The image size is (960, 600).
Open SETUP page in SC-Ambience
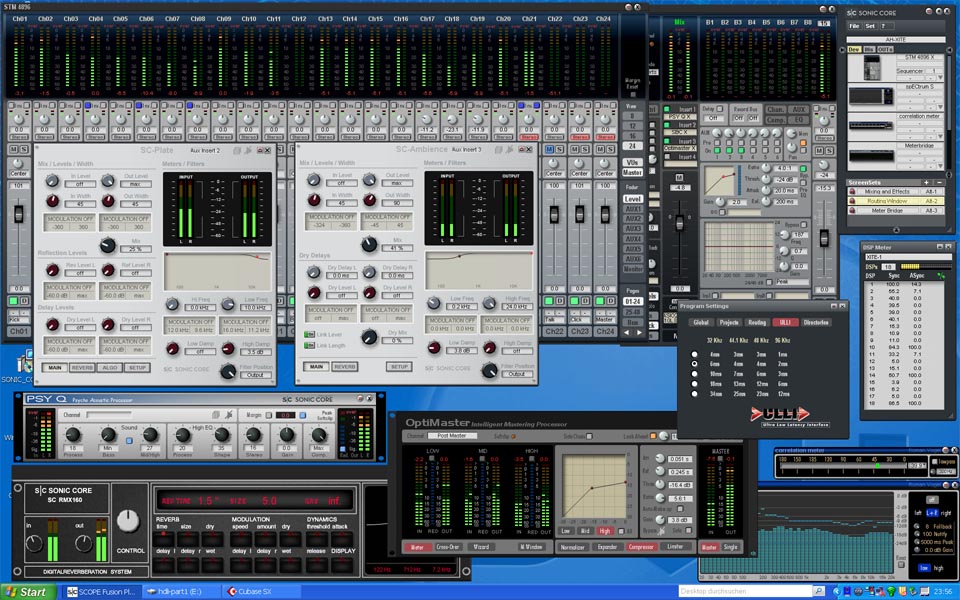(x=399, y=366)
